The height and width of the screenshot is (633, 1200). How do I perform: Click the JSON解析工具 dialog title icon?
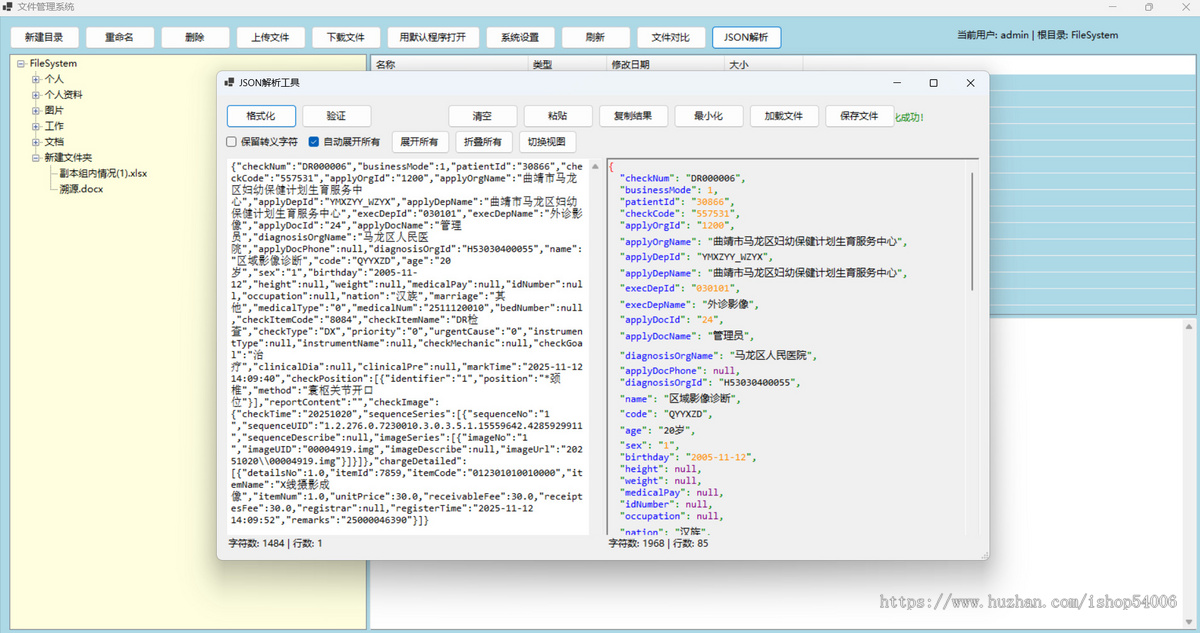point(229,83)
